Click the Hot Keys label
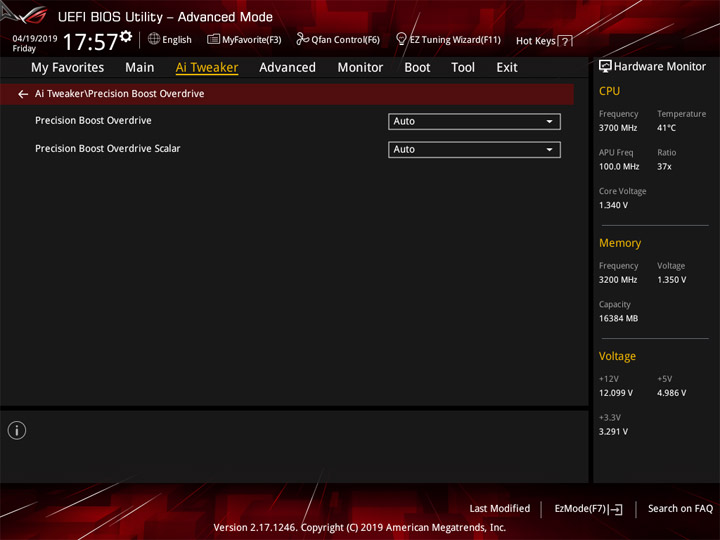The height and width of the screenshot is (540, 720). 535,41
